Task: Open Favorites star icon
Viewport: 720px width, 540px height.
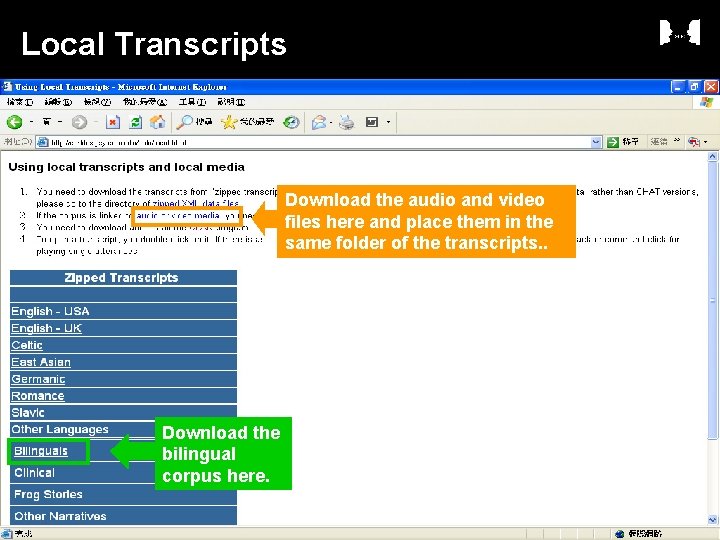Action: pos(229,122)
